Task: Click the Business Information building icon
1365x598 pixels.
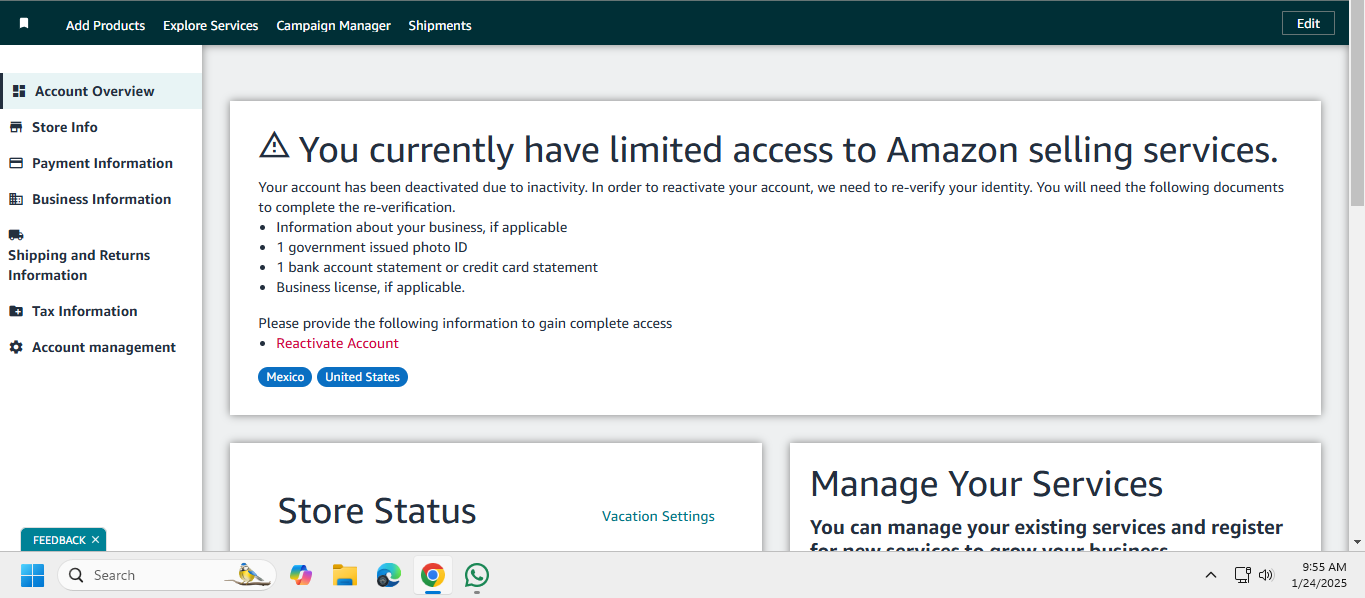Action: point(15,199)
